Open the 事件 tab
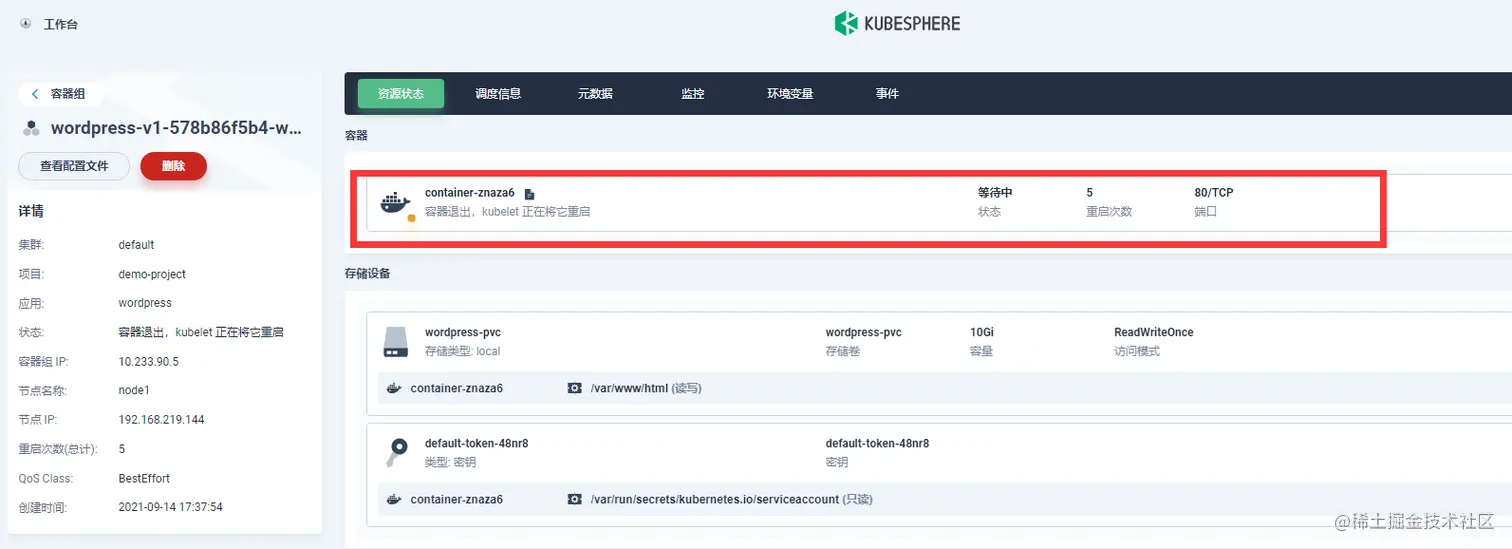Screen dimensions: 1512x549 tap(887, 94)
